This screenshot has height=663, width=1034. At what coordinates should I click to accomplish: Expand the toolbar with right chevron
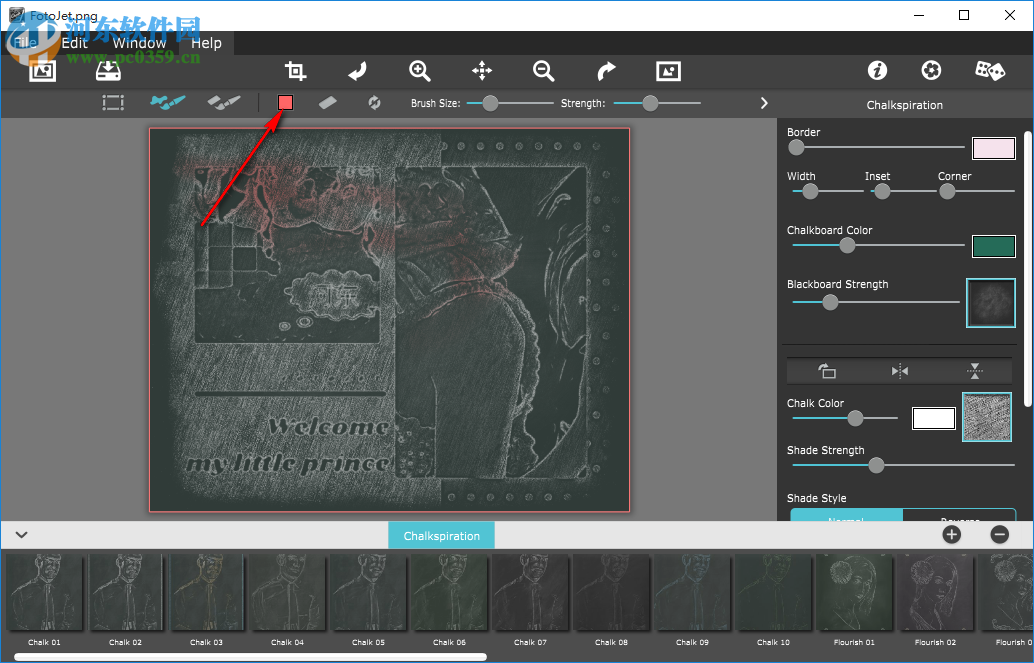[x=764, y=103]
